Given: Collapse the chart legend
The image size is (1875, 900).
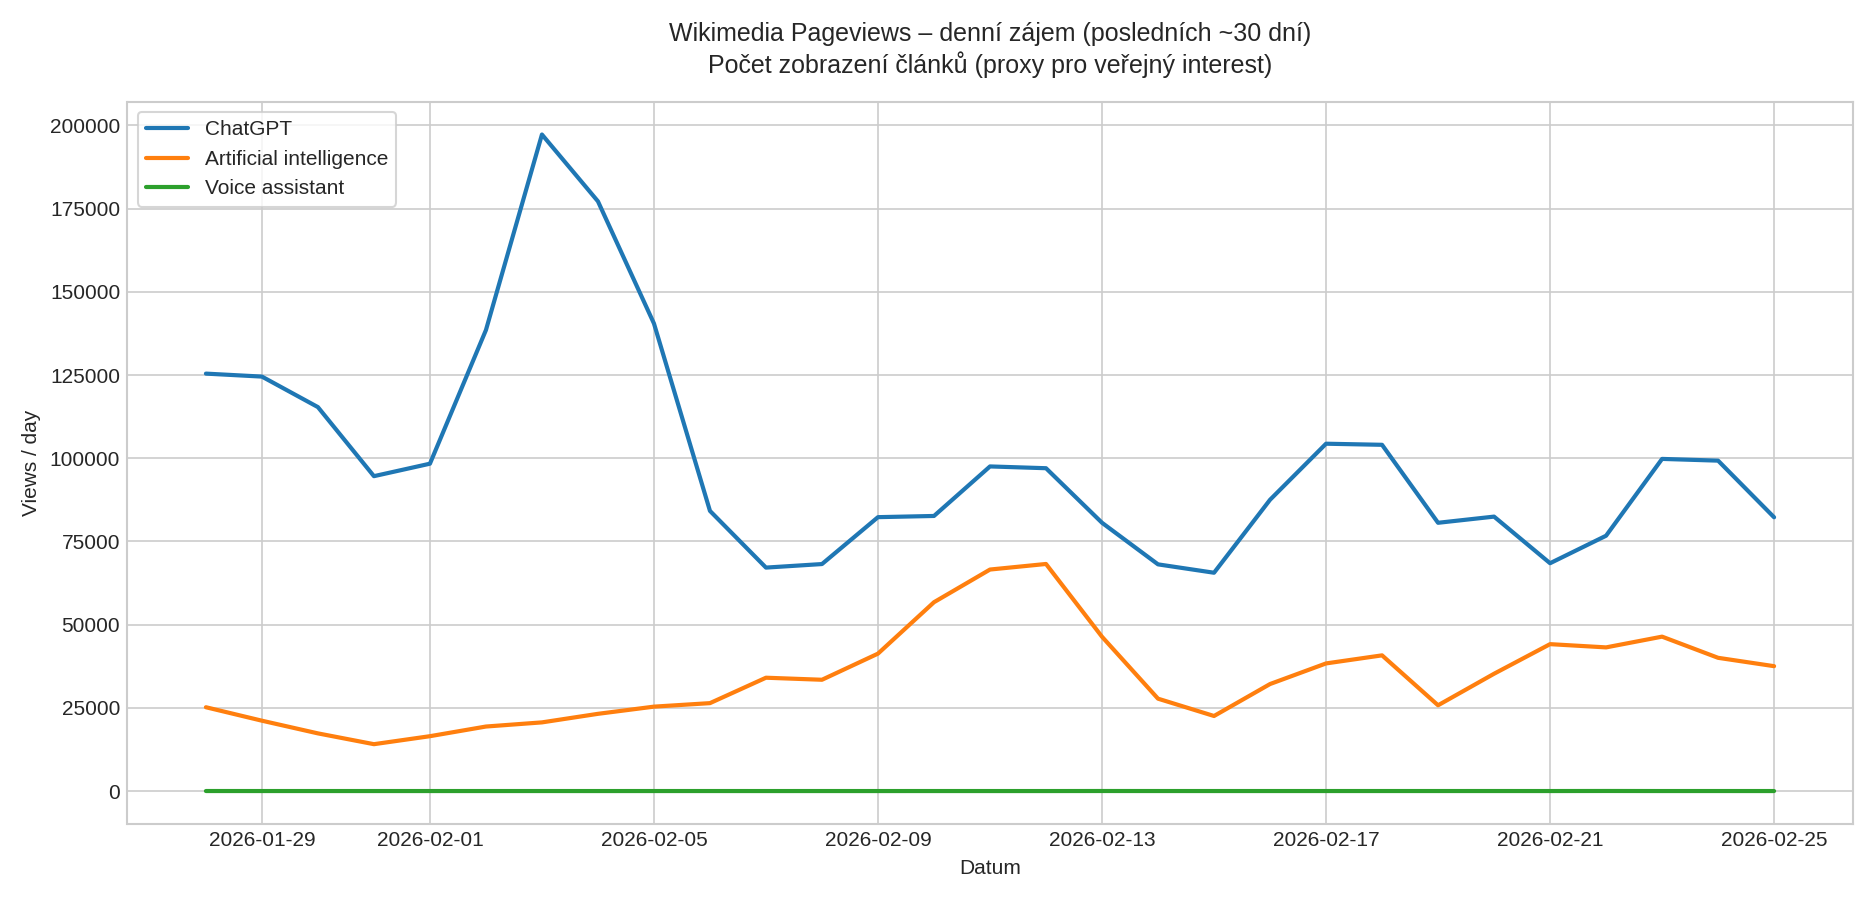Looking at the screenshot, I should pos(267,157).
